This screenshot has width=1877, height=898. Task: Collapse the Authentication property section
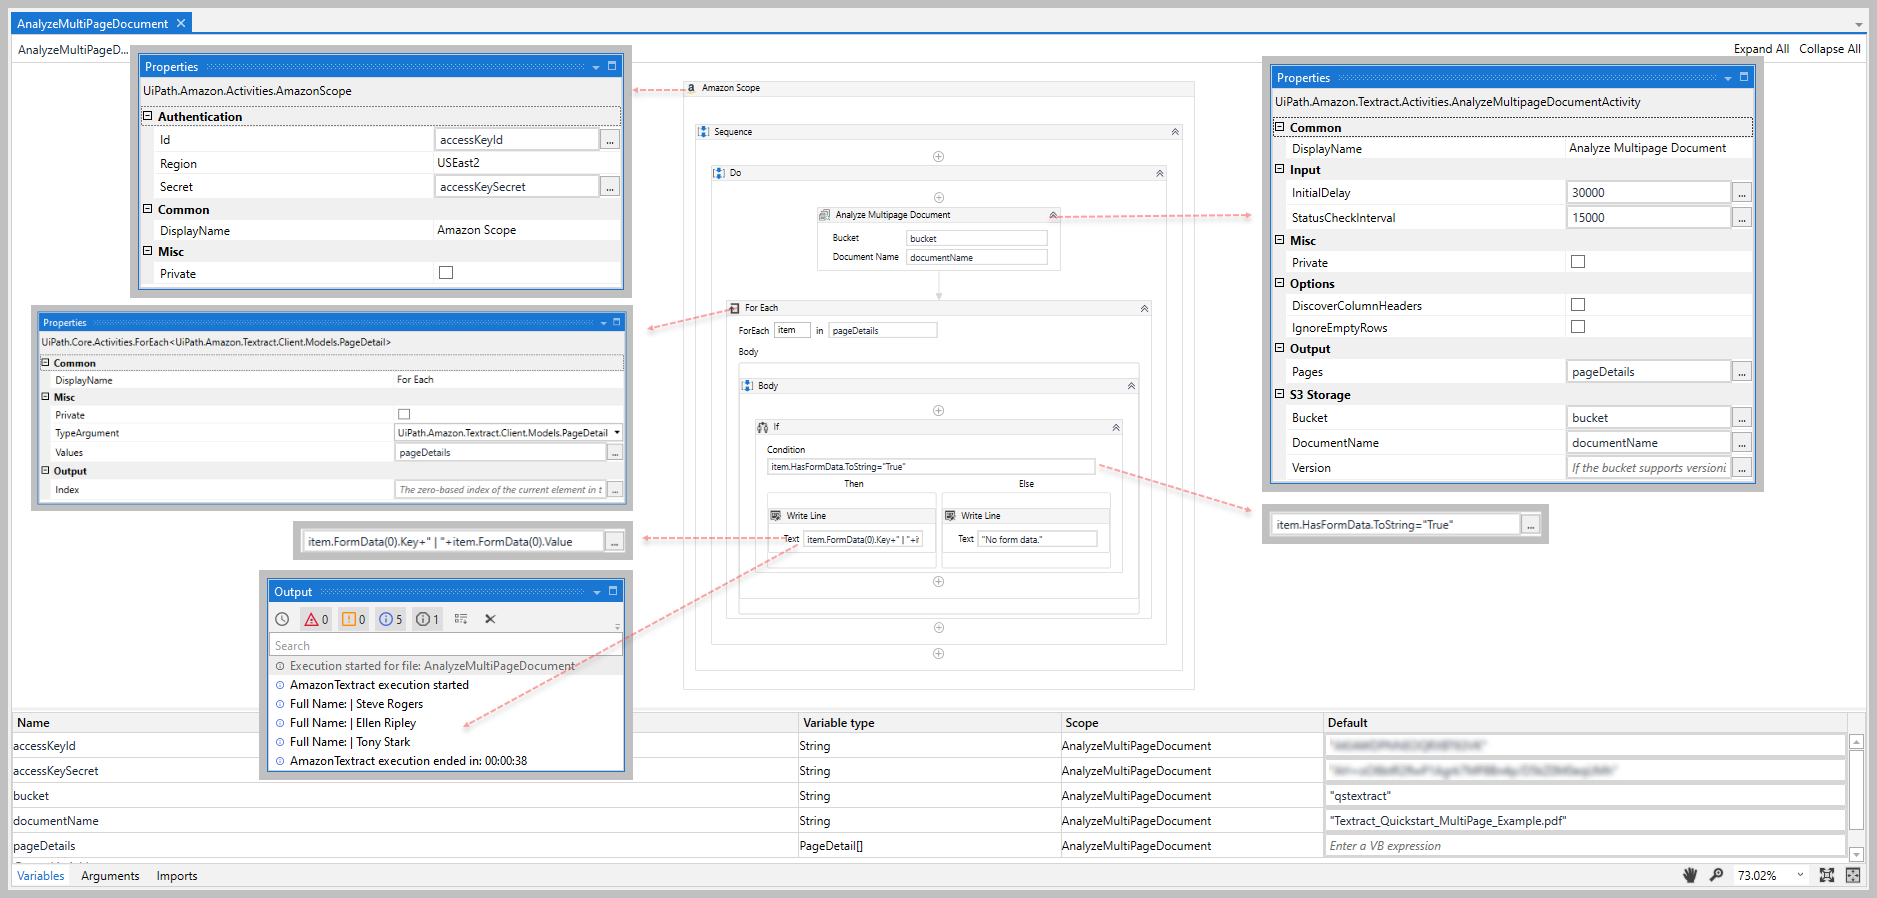click(x=148, y=116)
